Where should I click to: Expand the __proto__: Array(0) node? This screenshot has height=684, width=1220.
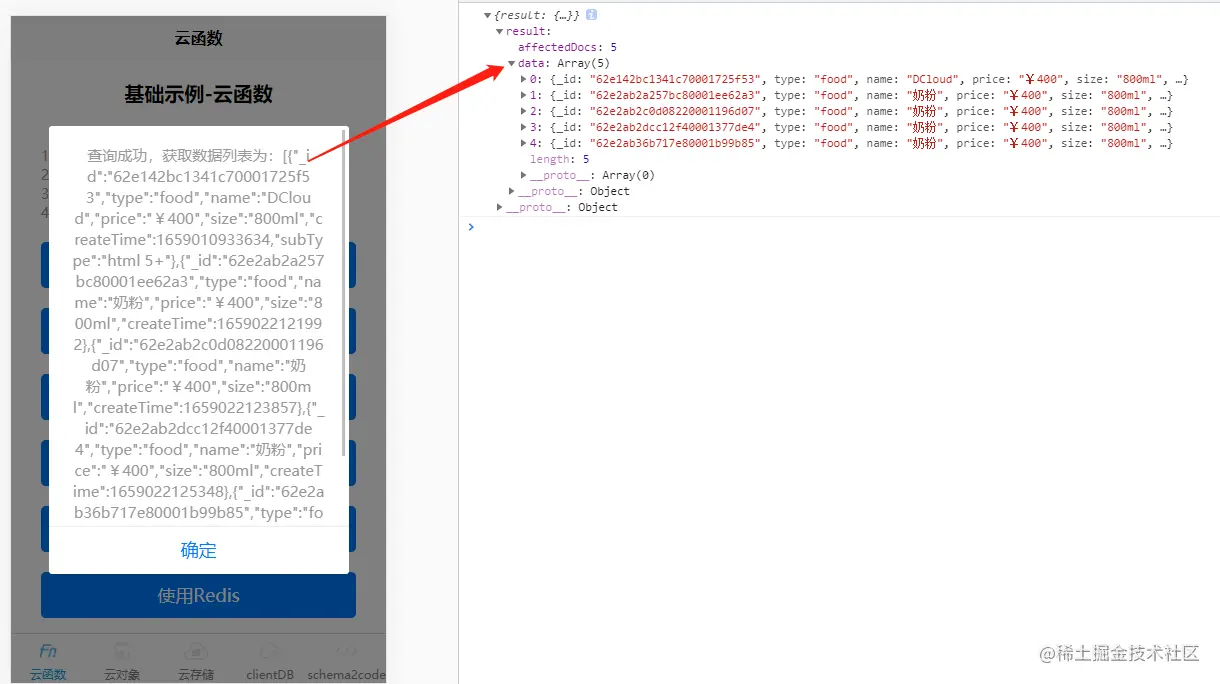pos(523,175)
